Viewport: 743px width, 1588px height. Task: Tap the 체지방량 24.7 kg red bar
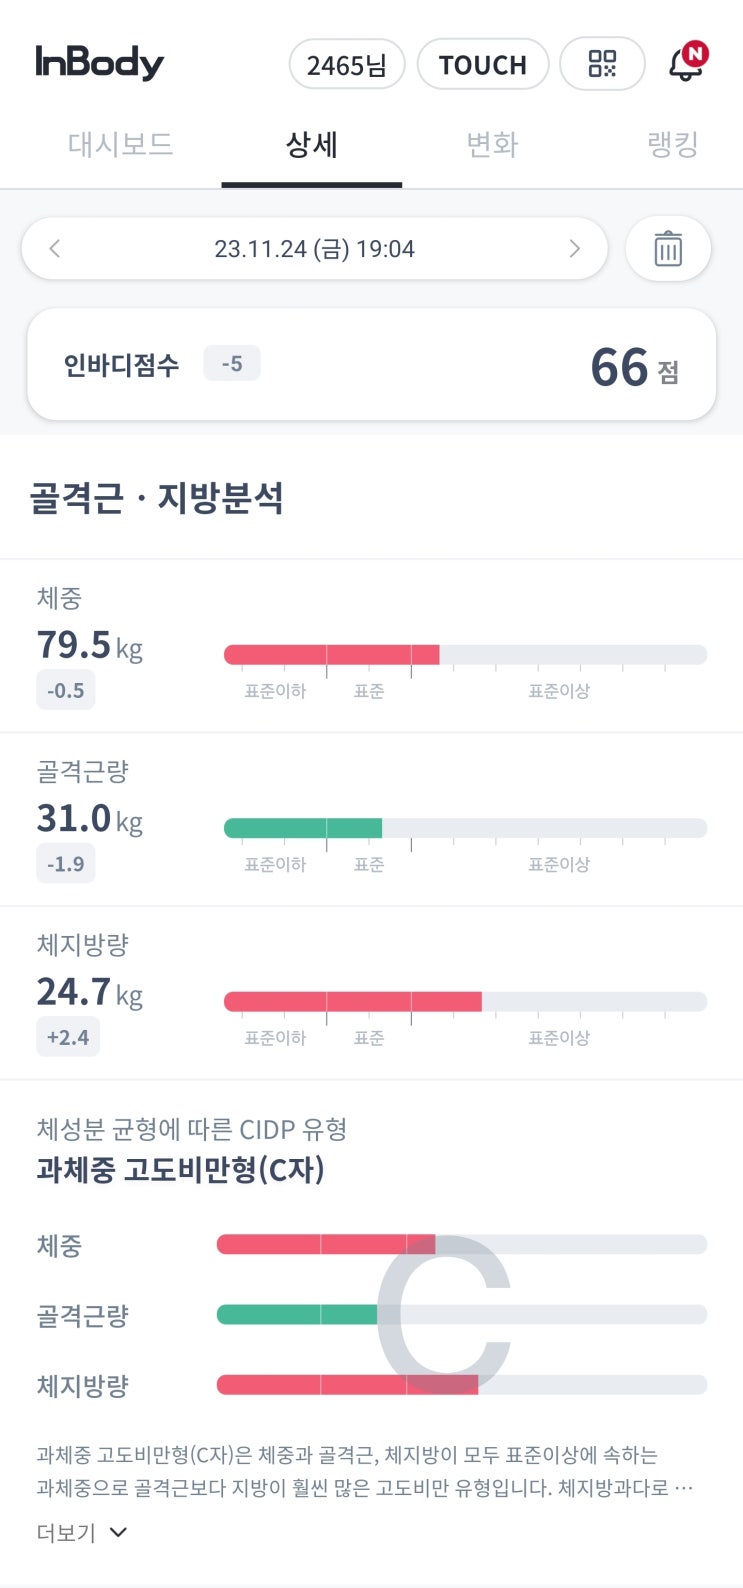tap(352, 1001)
